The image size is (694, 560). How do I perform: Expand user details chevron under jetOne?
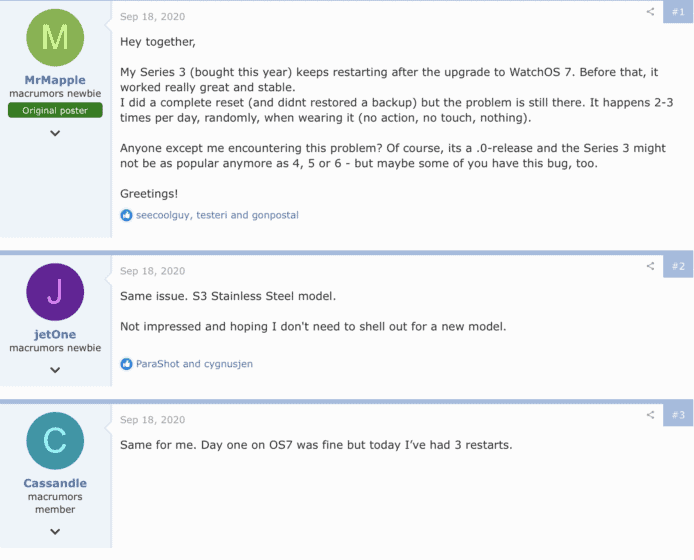coord(55,370)
